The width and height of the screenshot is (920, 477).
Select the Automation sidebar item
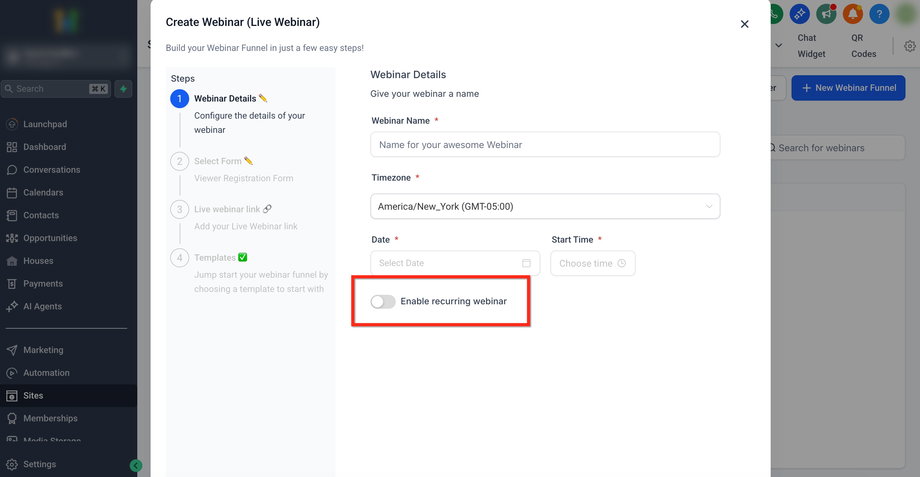pyautogui.click(x=46, y=373)
